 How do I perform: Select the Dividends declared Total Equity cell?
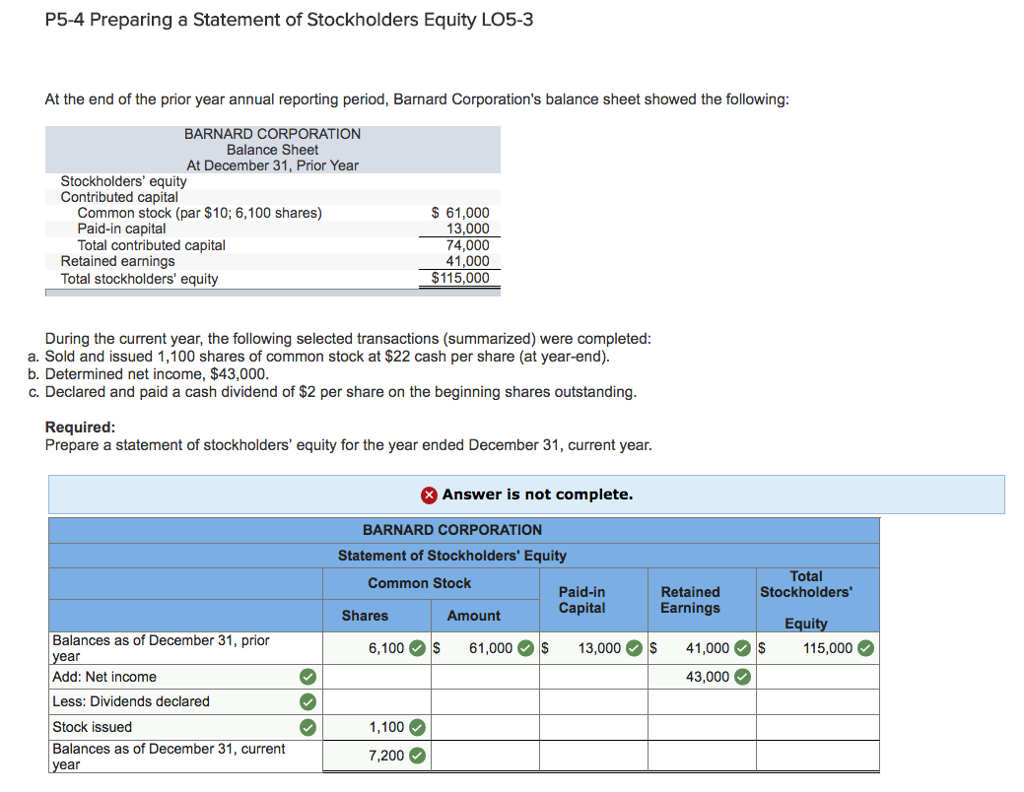tap(818, 702)
